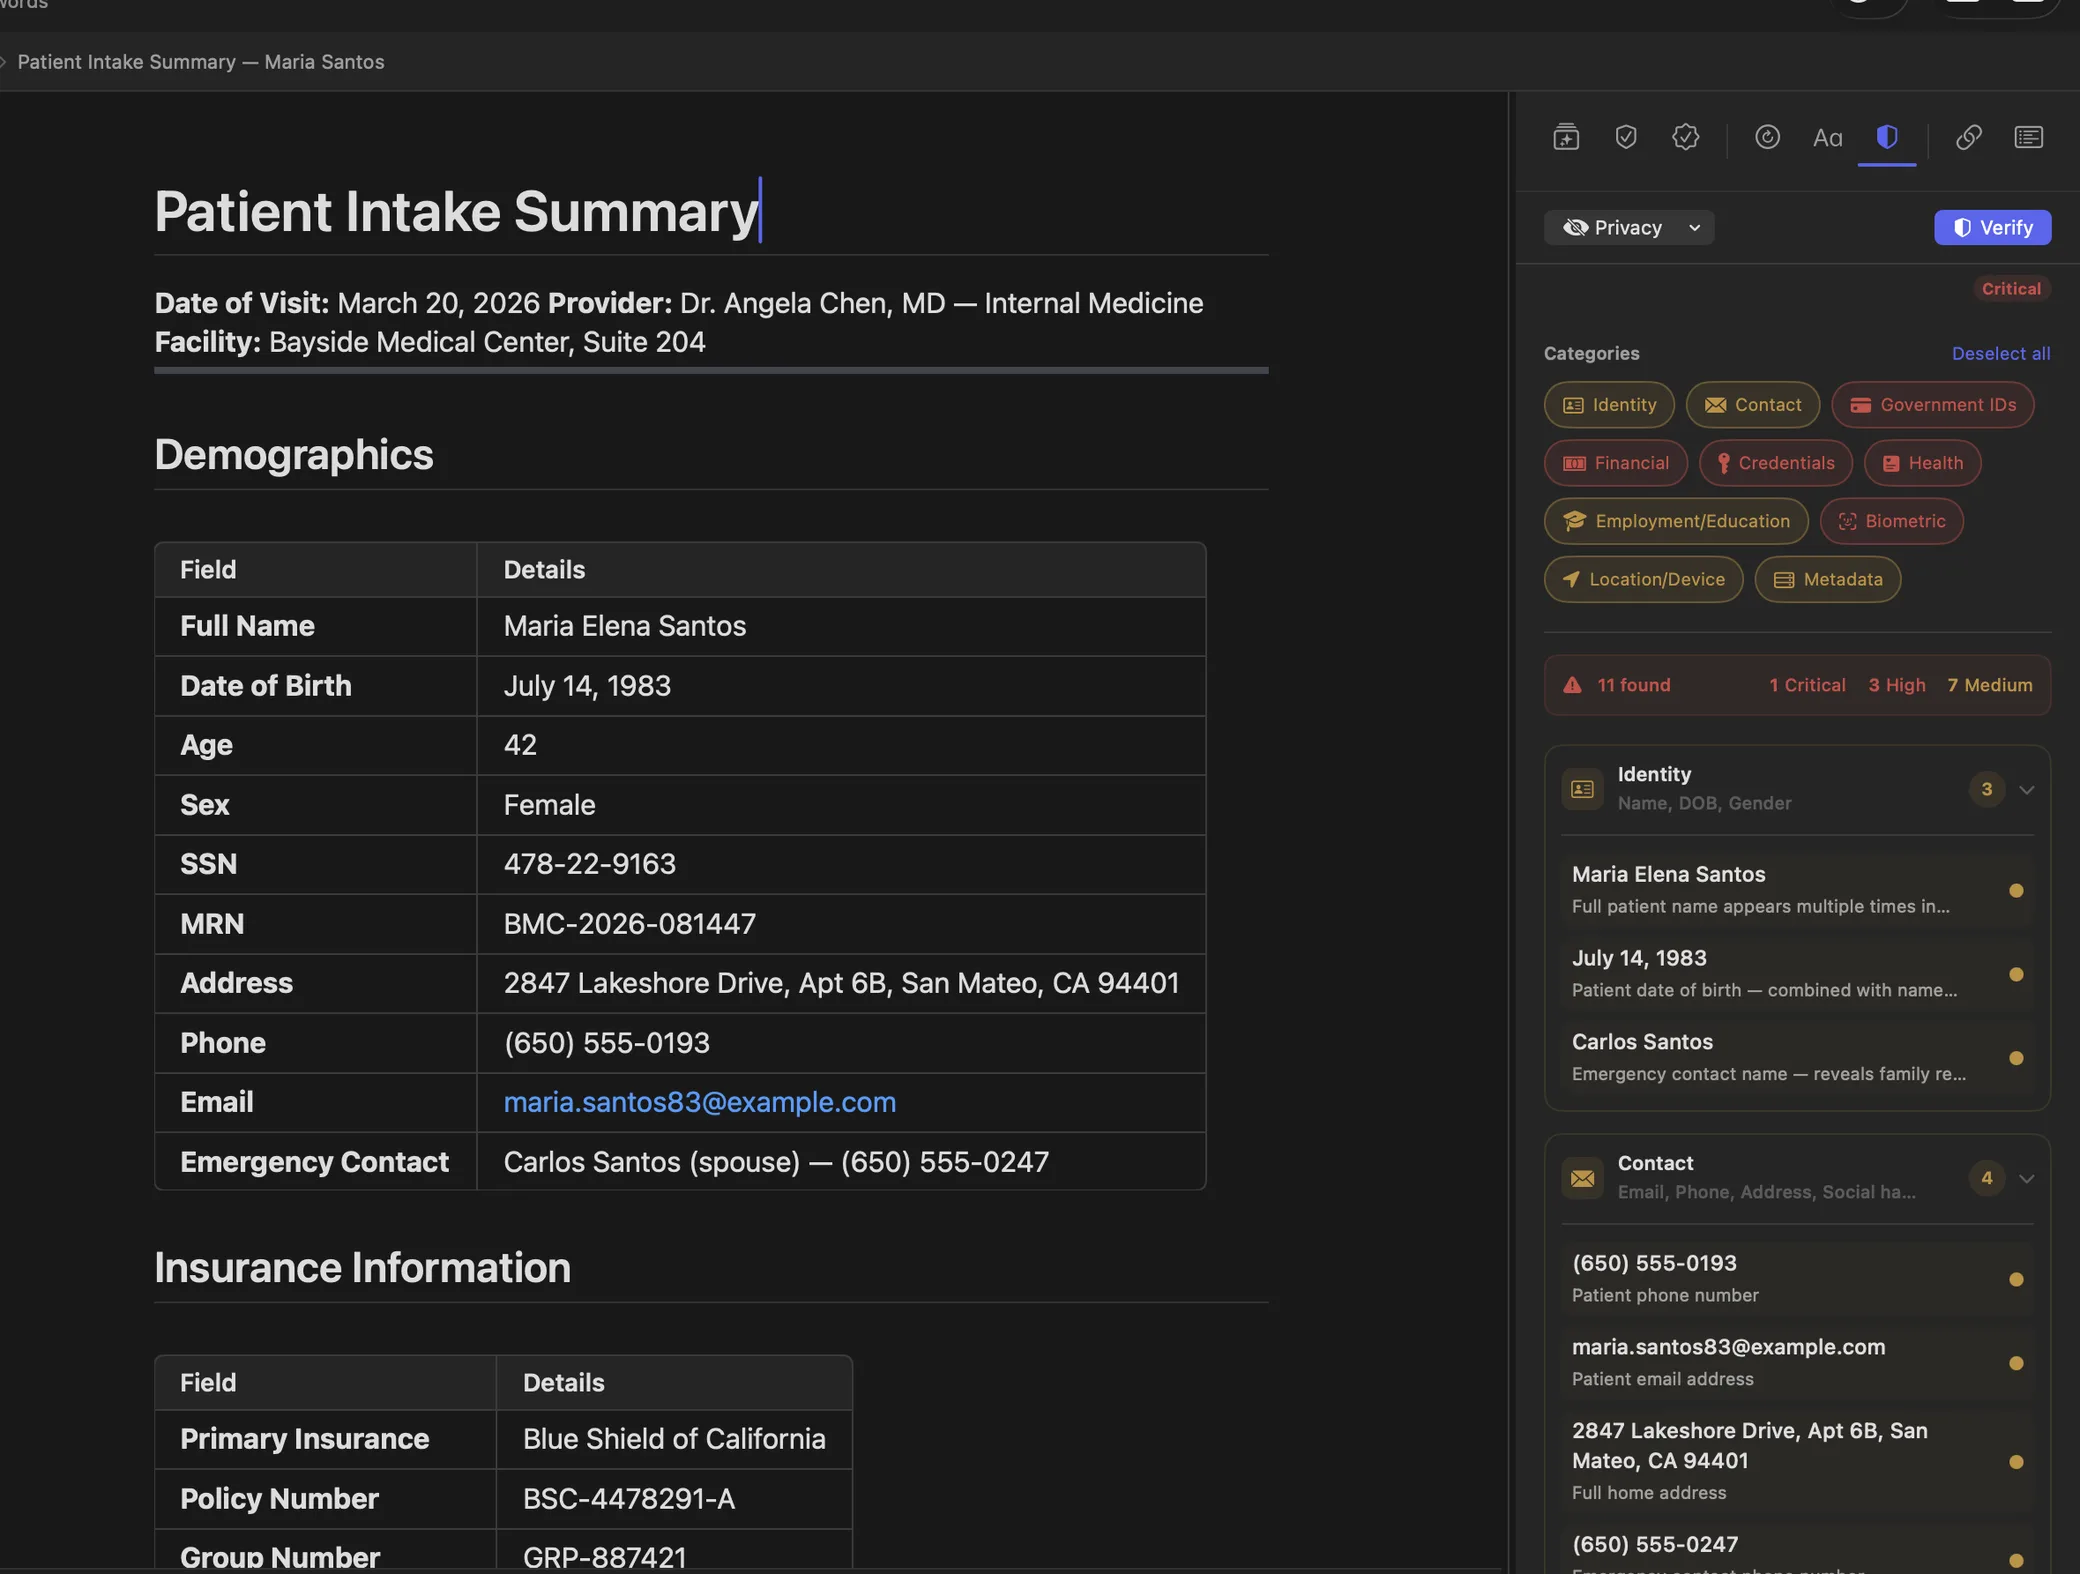Collapse the Identity findings group chevron
Viewport: 2080px width, 1574px height.
(2026, 790)
